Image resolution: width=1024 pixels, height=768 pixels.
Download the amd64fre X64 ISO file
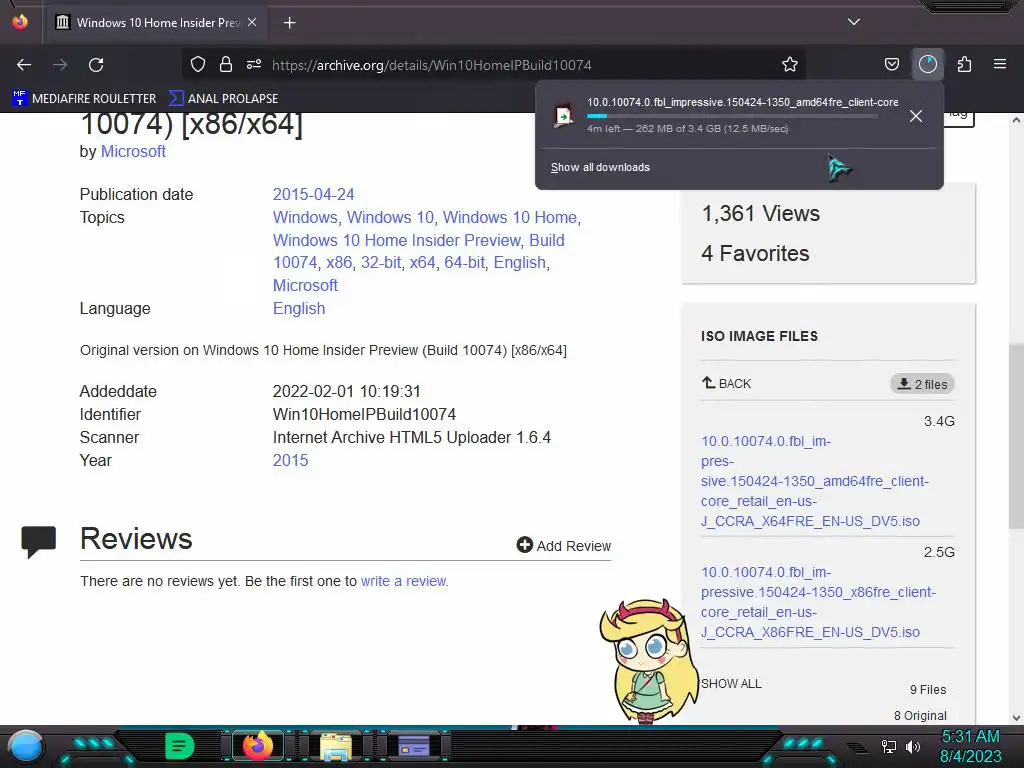point(814,481)
